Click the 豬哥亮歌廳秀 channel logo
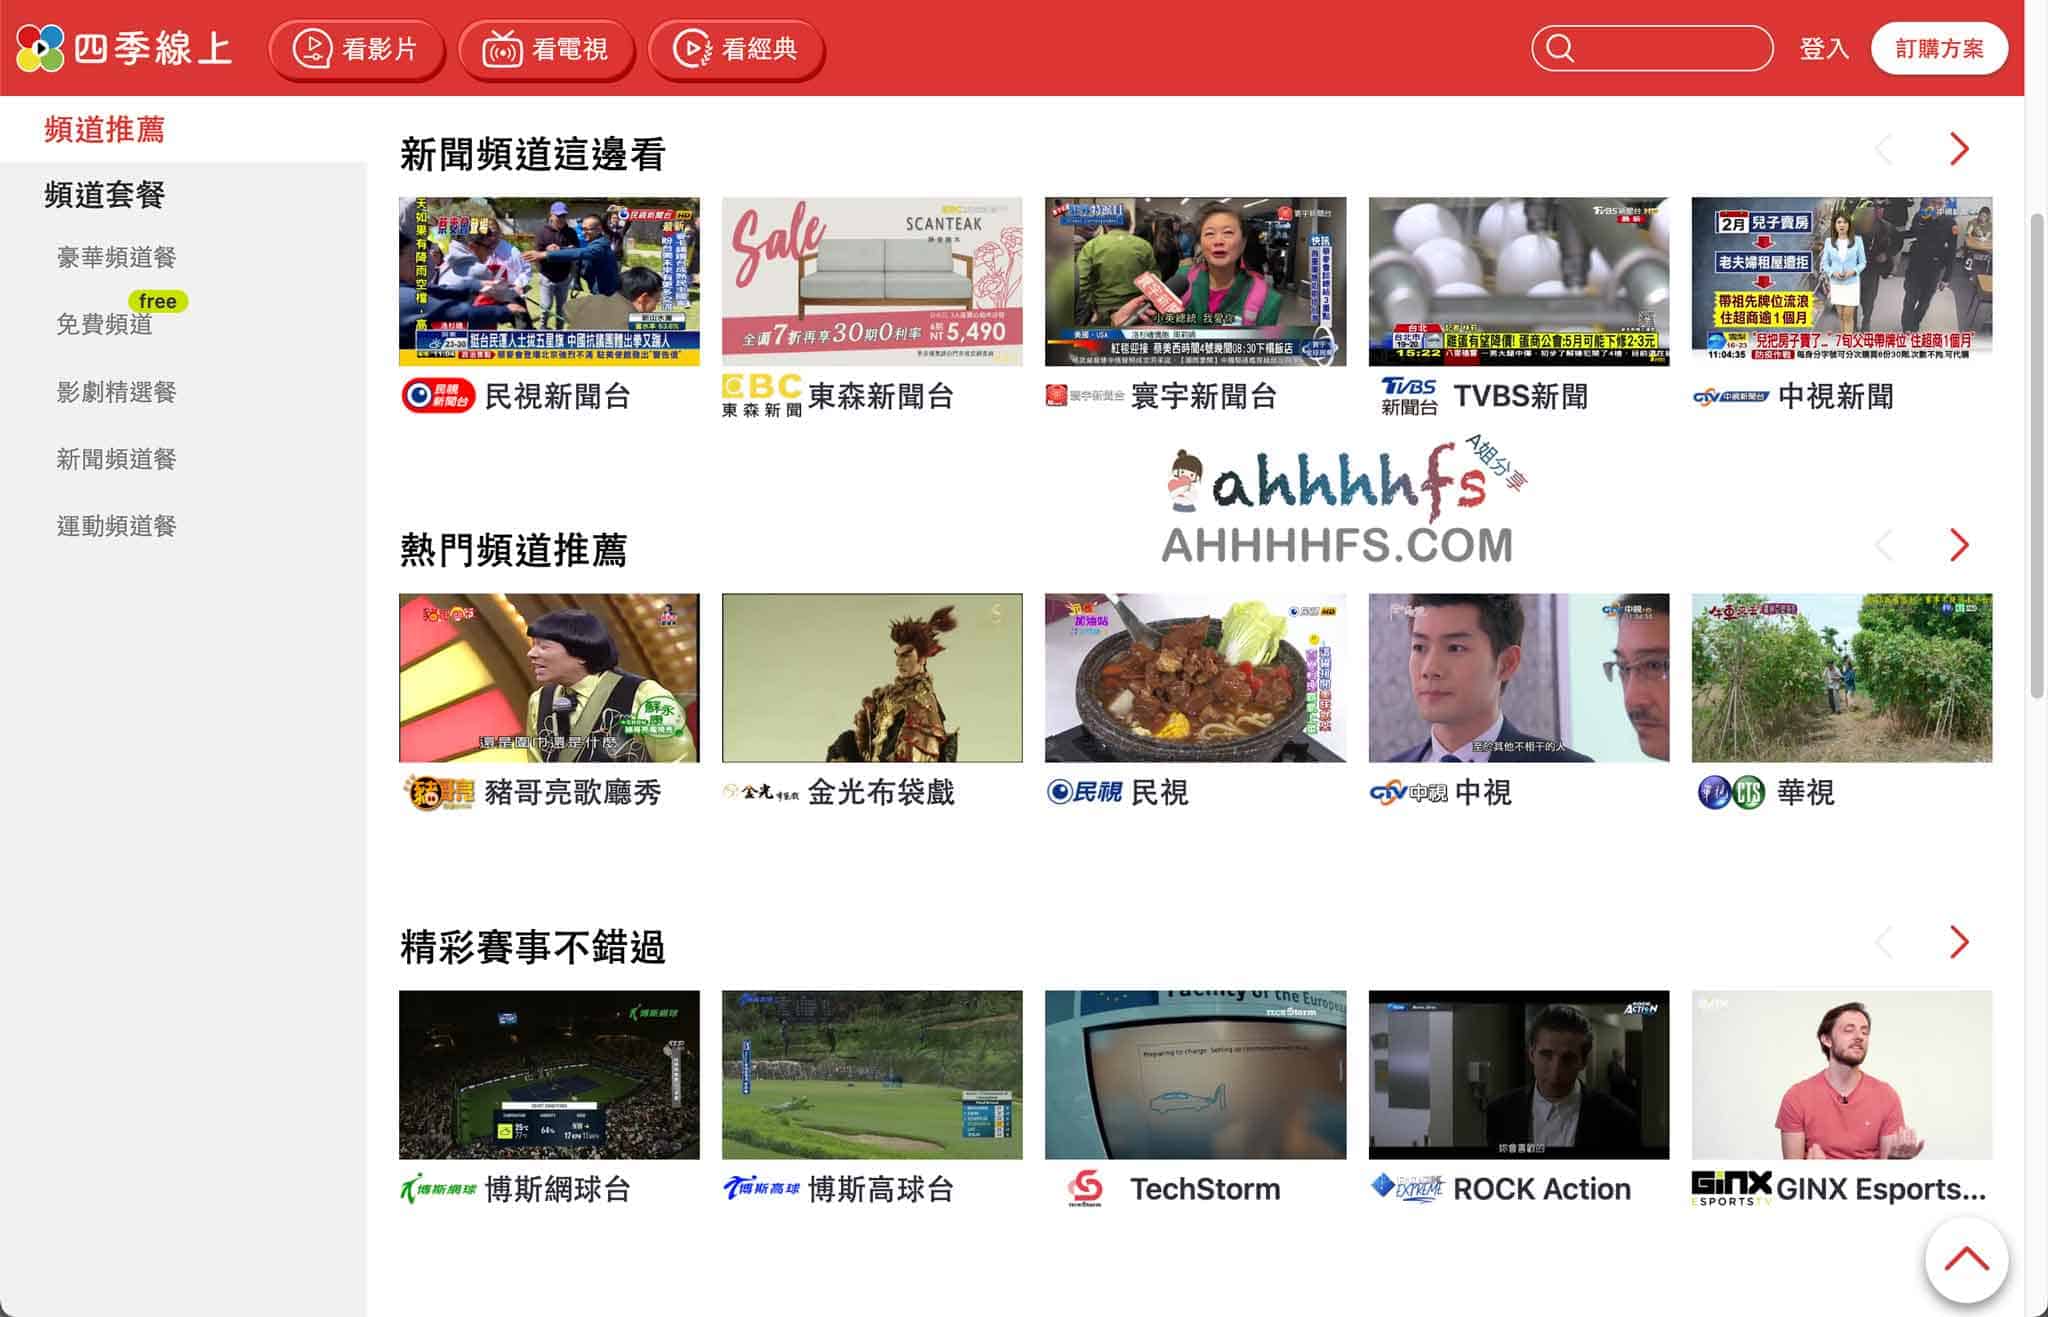Viewport: 2048px width, 1317px height. [x=438, y=793]
